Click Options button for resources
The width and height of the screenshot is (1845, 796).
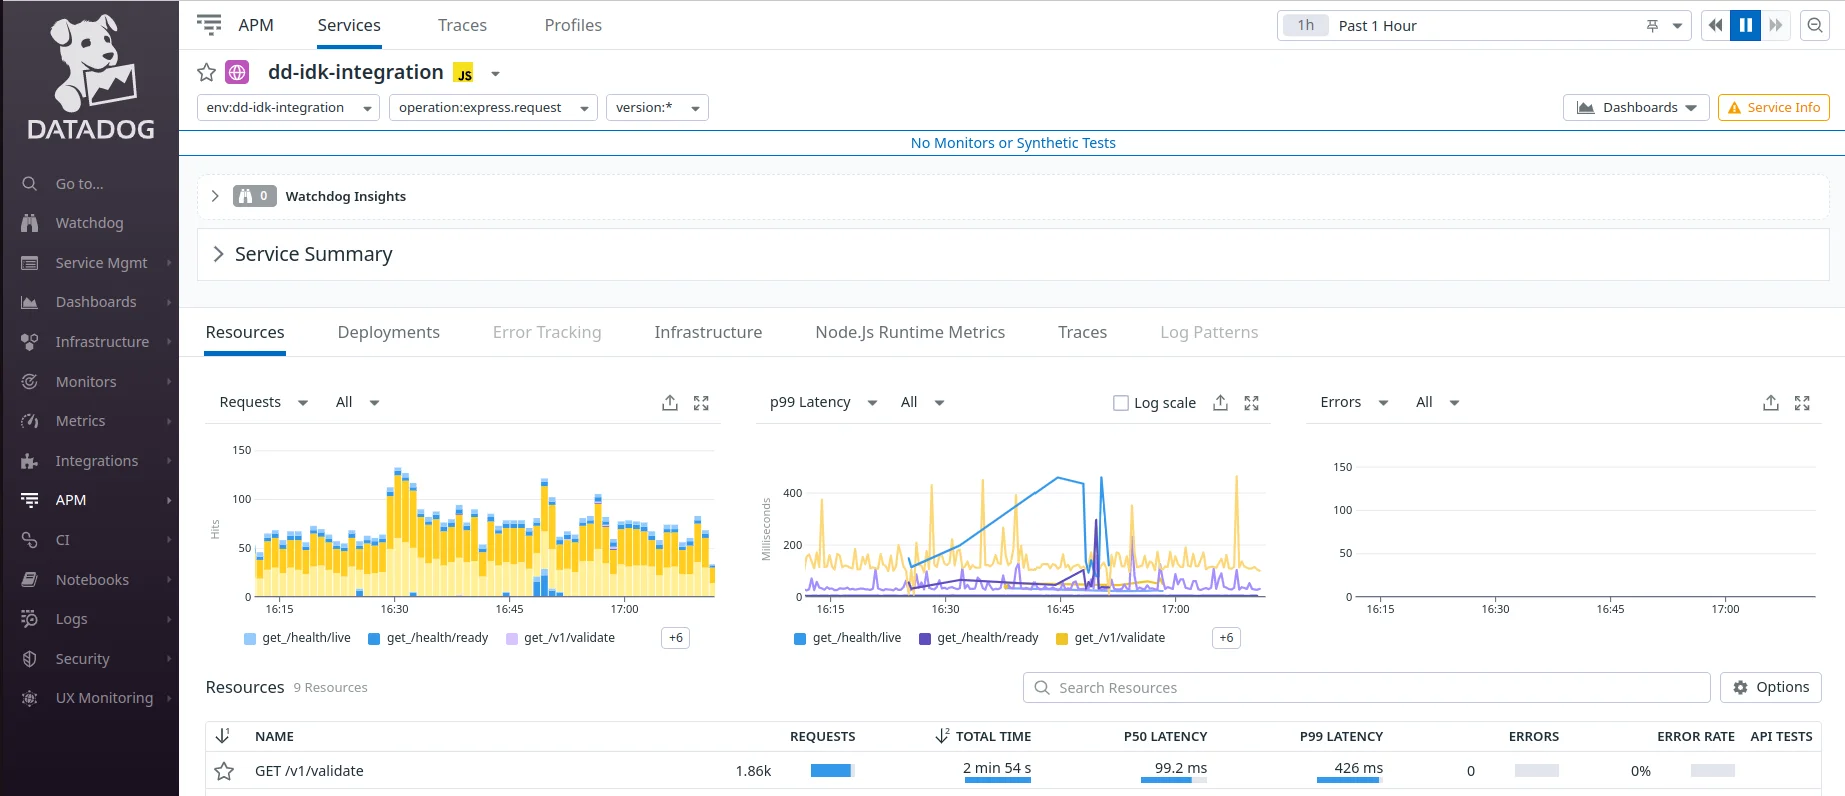coord(1771,687)
